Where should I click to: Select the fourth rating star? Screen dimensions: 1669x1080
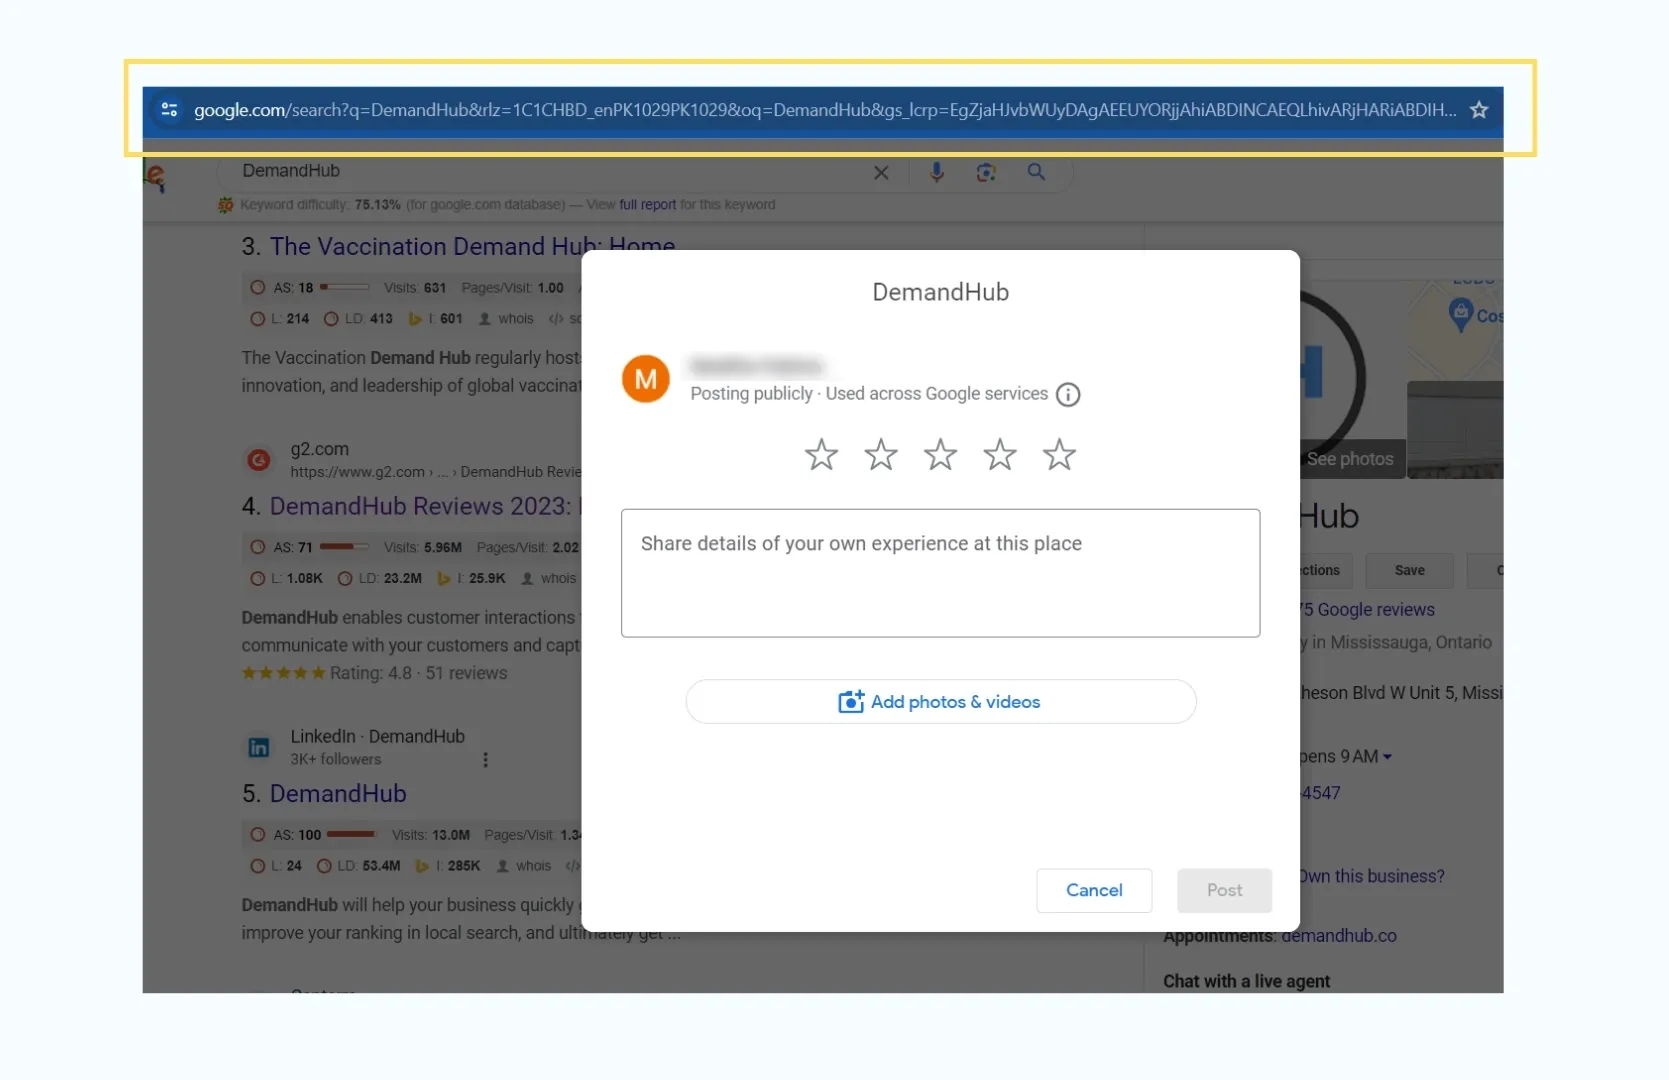1000,455
